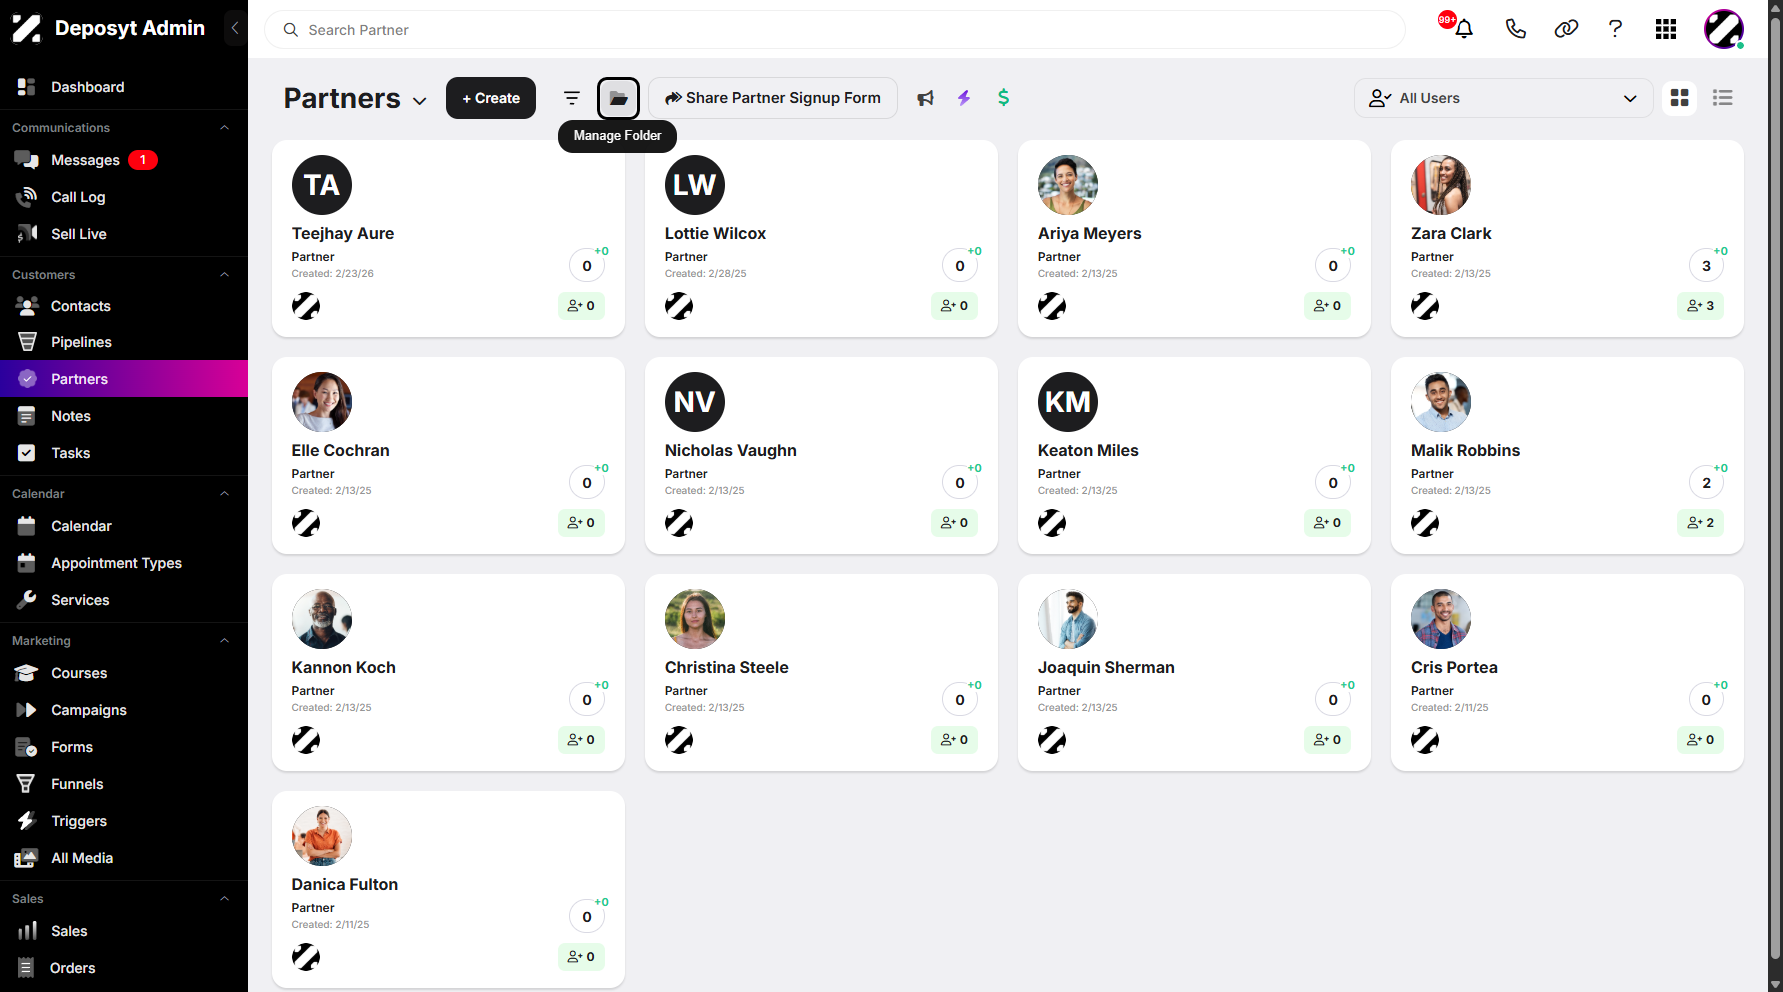Viewport: 1783px width, 992px height.
Task: Click the purple lightning bolt icon
Action: (964, 98)
